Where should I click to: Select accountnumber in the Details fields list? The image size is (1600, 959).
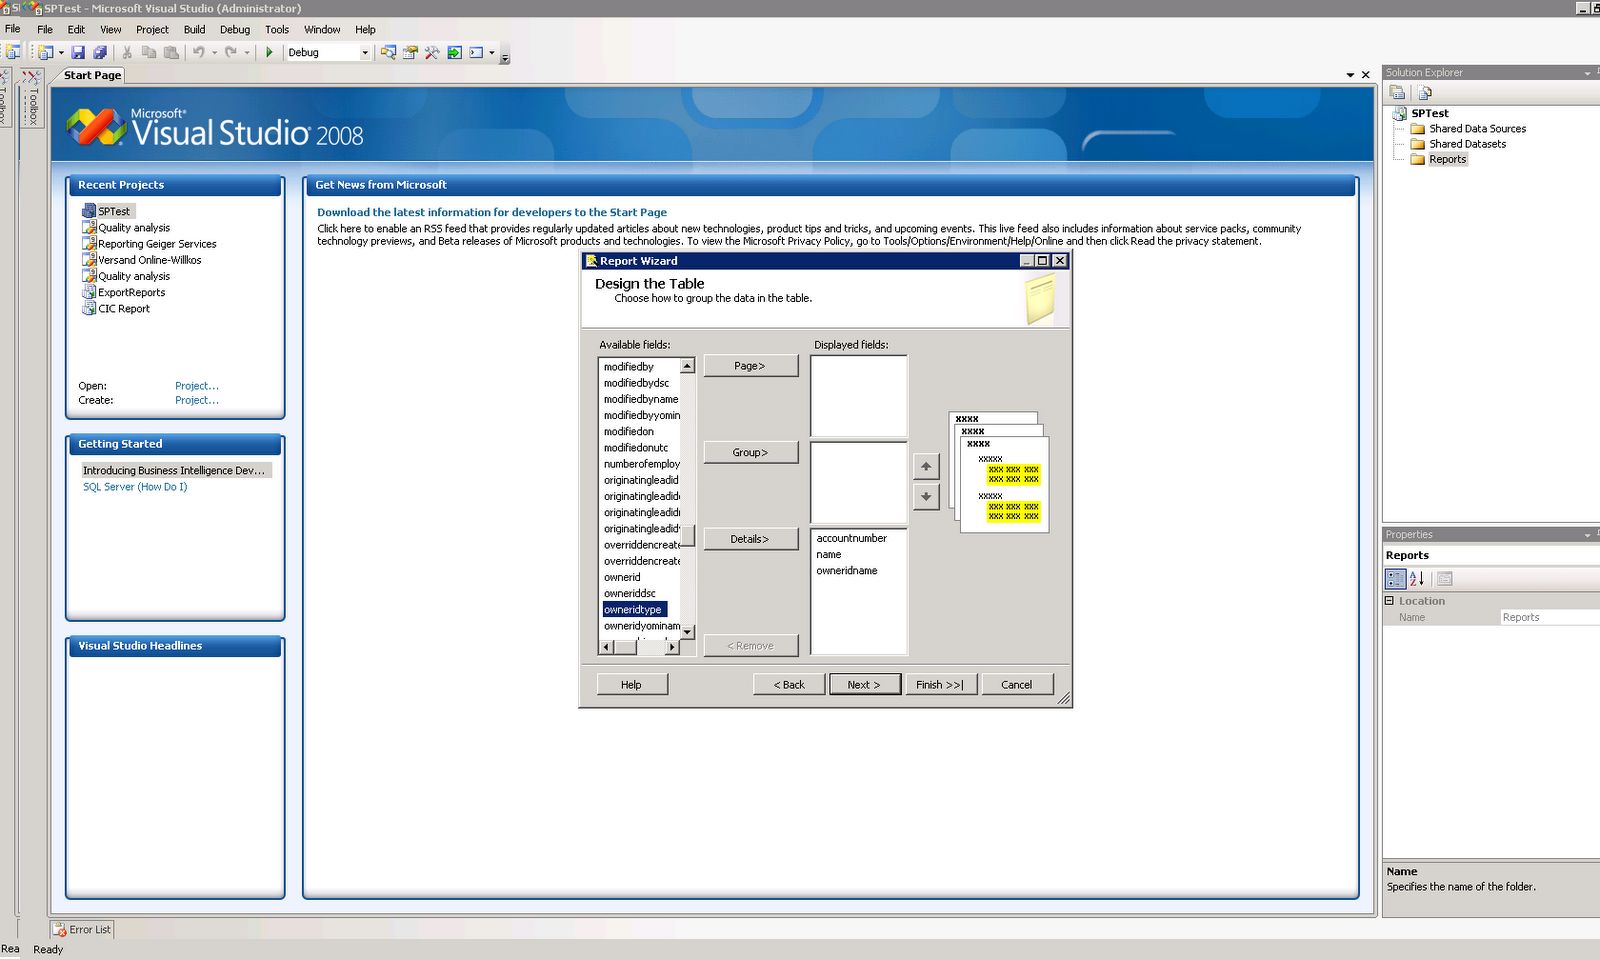(x=852, y=538)
